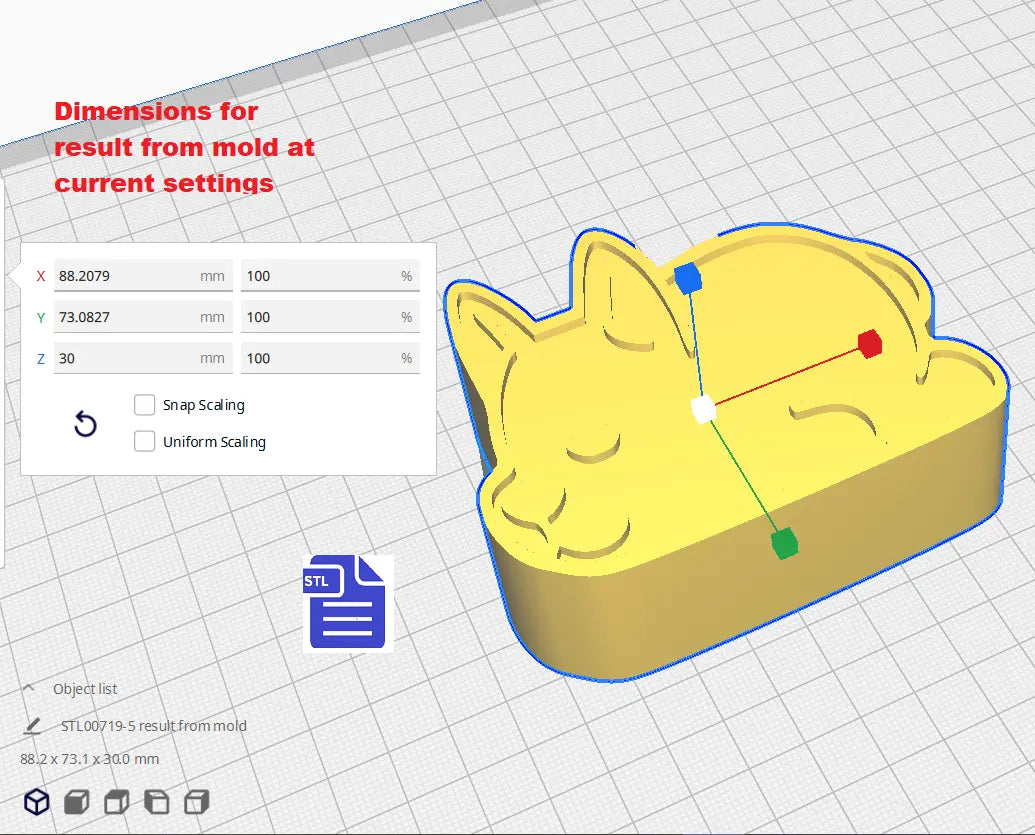Click the STL file document icon
This screenshot has height=835, width=1035.
[x=347, y=601]
